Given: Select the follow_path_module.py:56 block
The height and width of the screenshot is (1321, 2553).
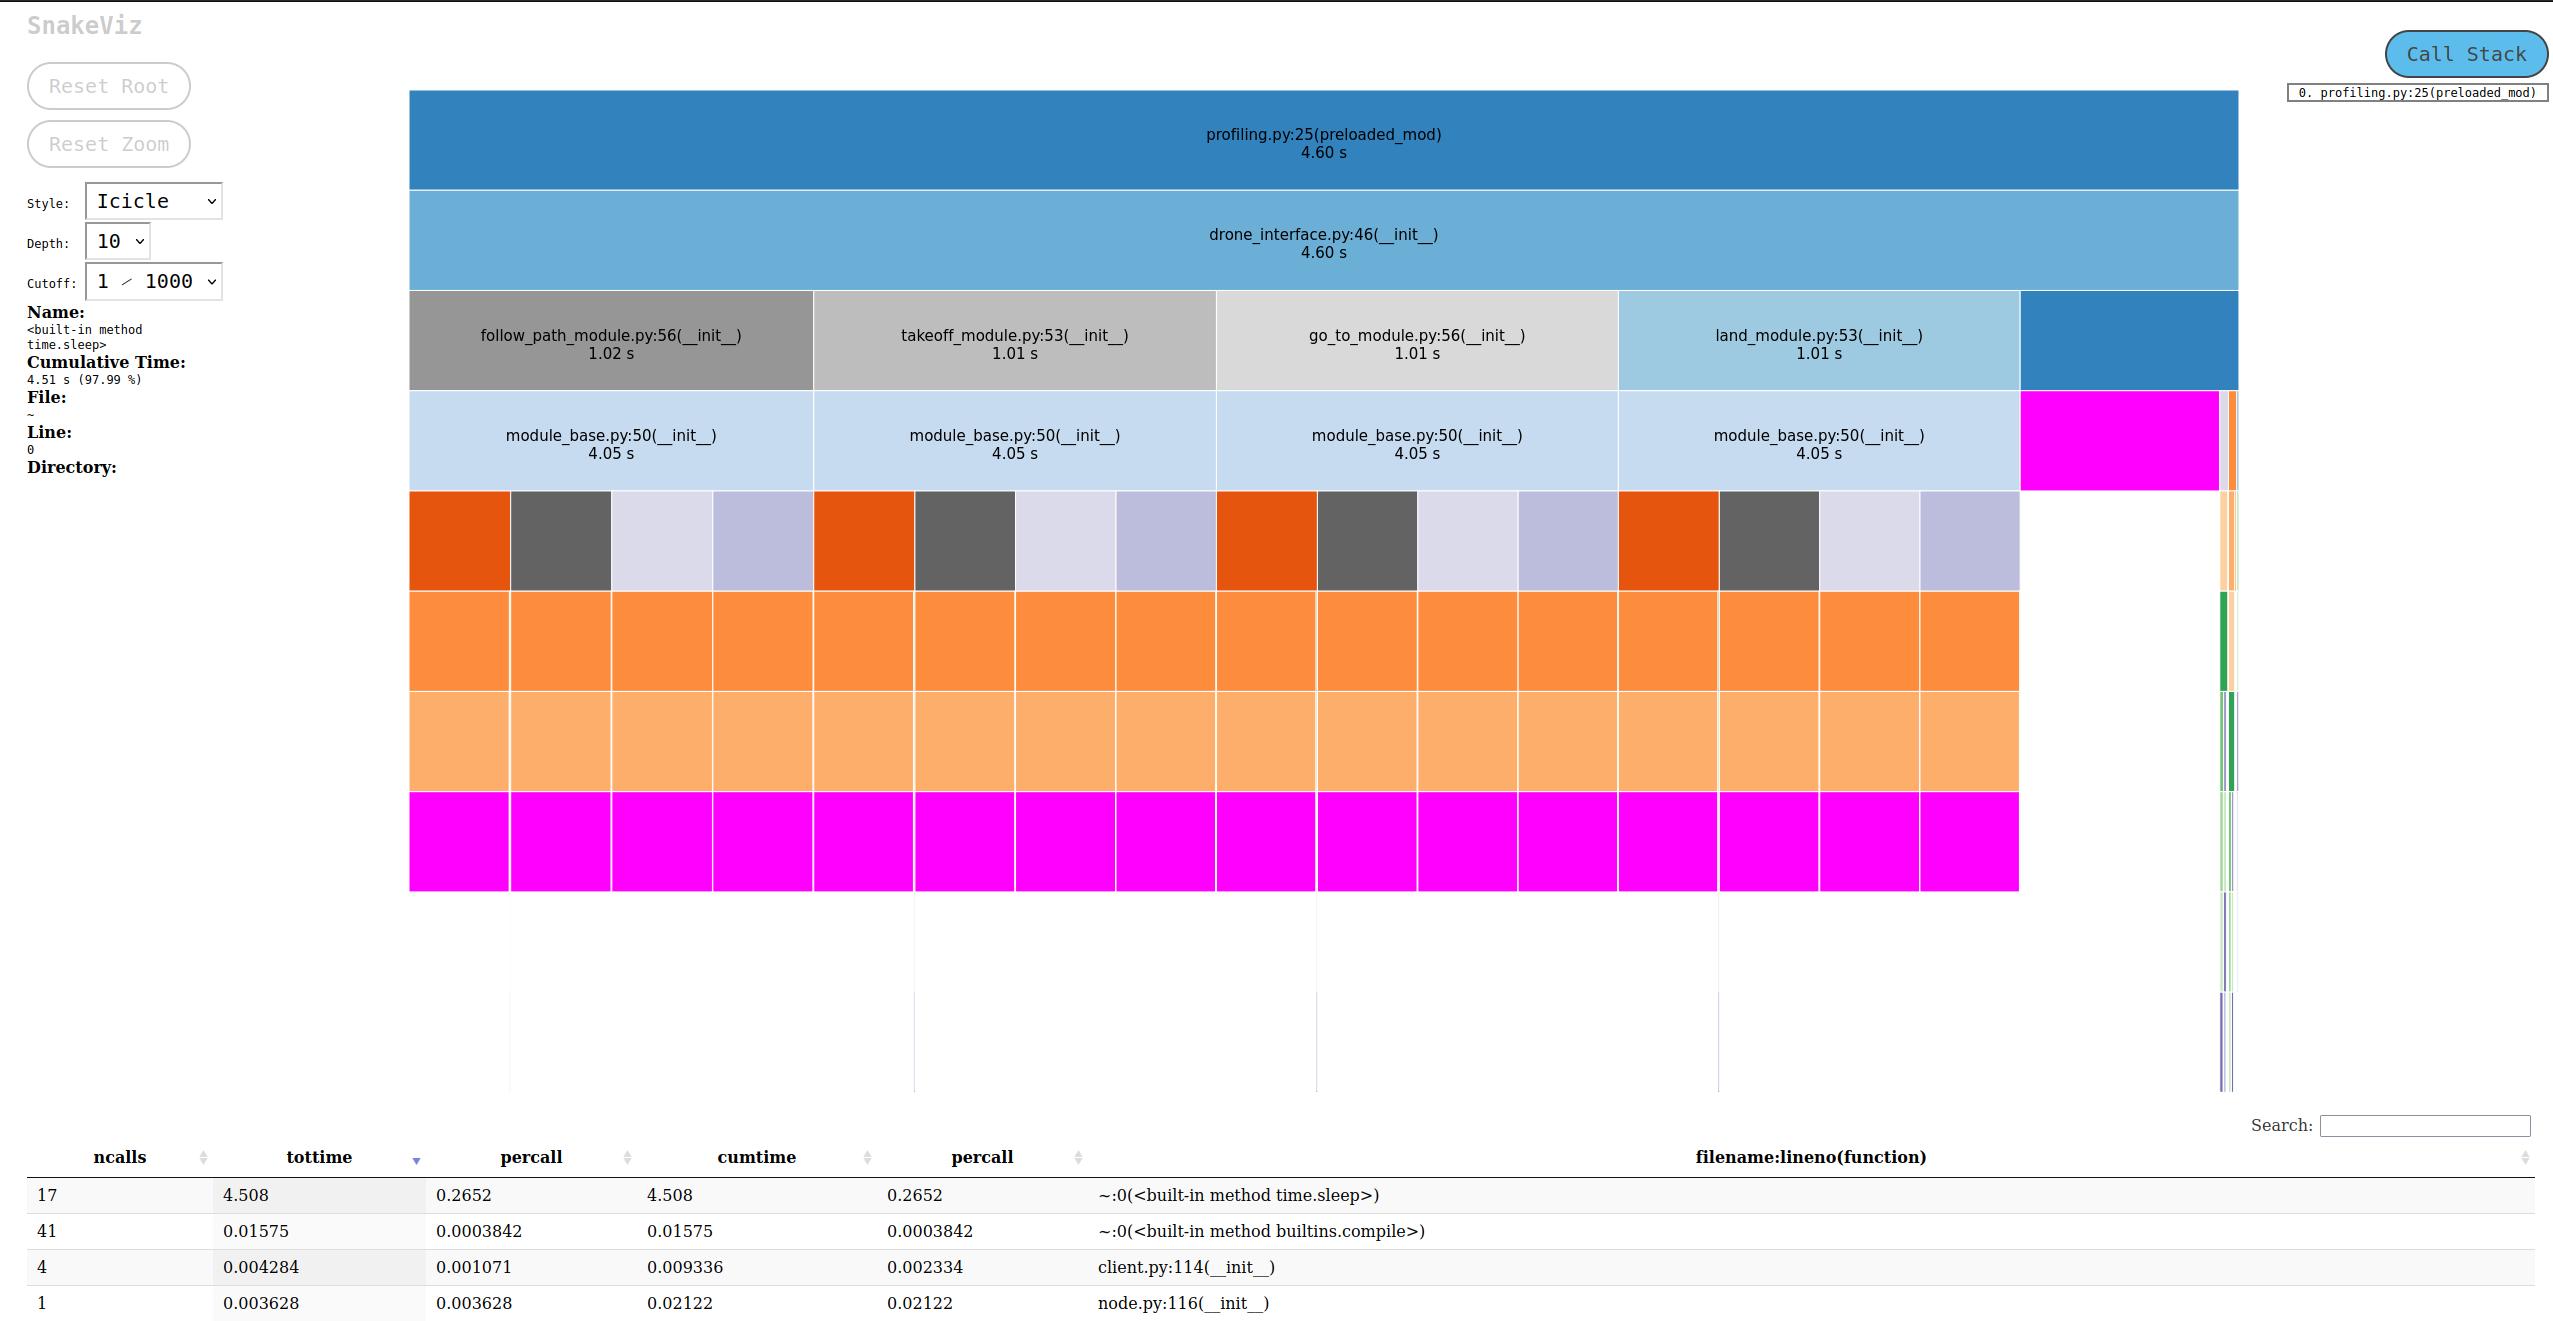Looking at the screenshot, I should tap(610, 340).
